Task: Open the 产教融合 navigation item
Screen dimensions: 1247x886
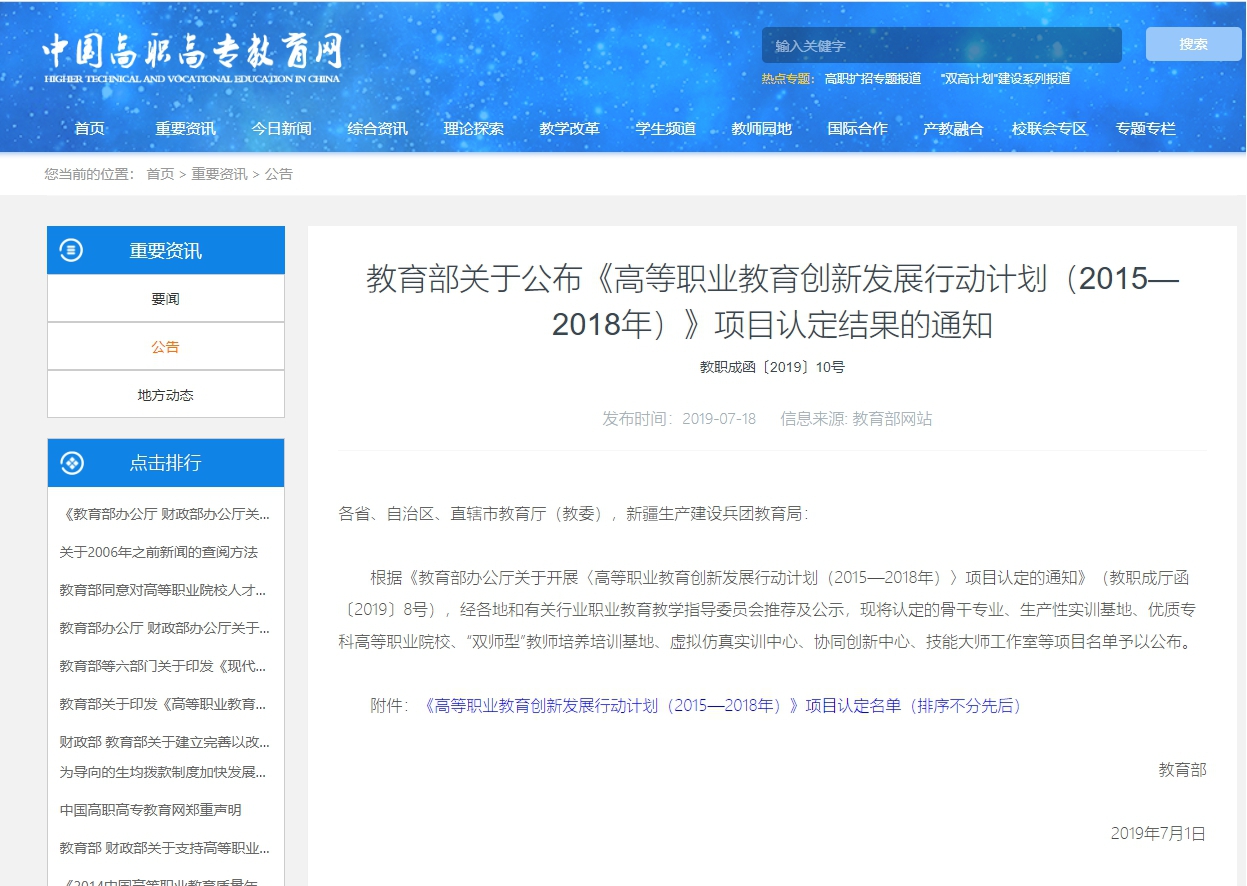Action: (x=953, y=128)
